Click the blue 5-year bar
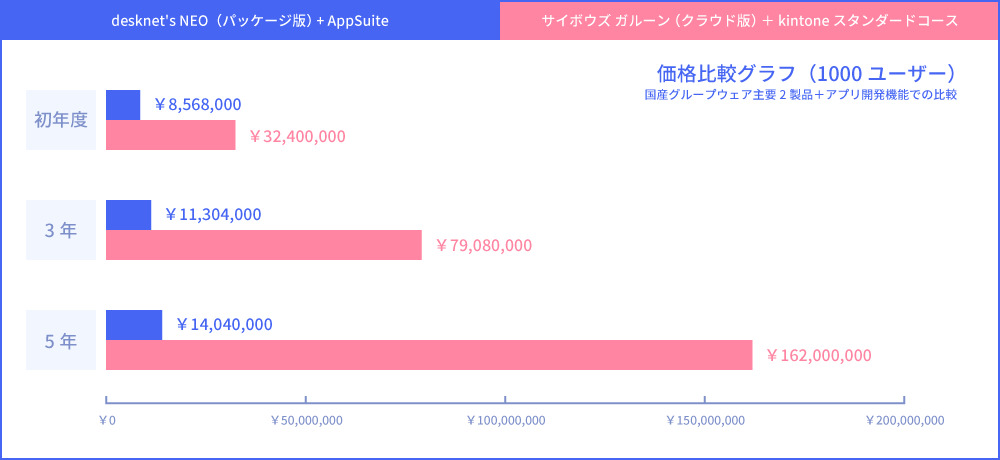Image resolution: width=1000 pixels, height=460 pixels. coord(134,325)
